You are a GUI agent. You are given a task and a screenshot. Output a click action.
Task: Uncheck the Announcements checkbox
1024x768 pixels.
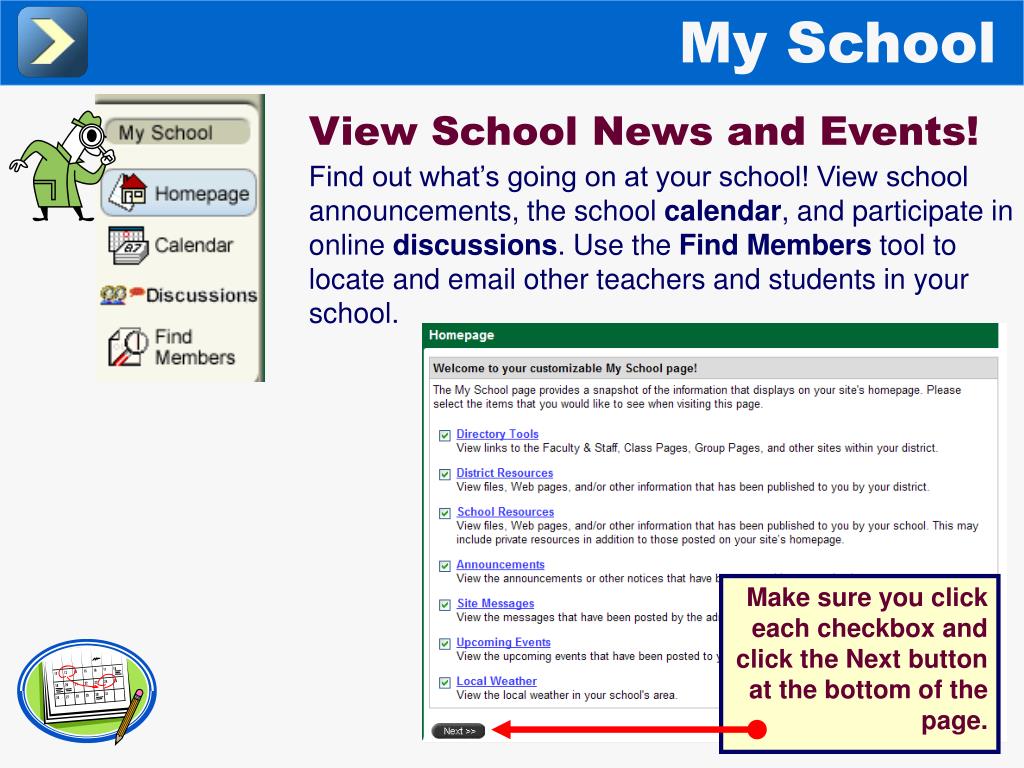445,566
